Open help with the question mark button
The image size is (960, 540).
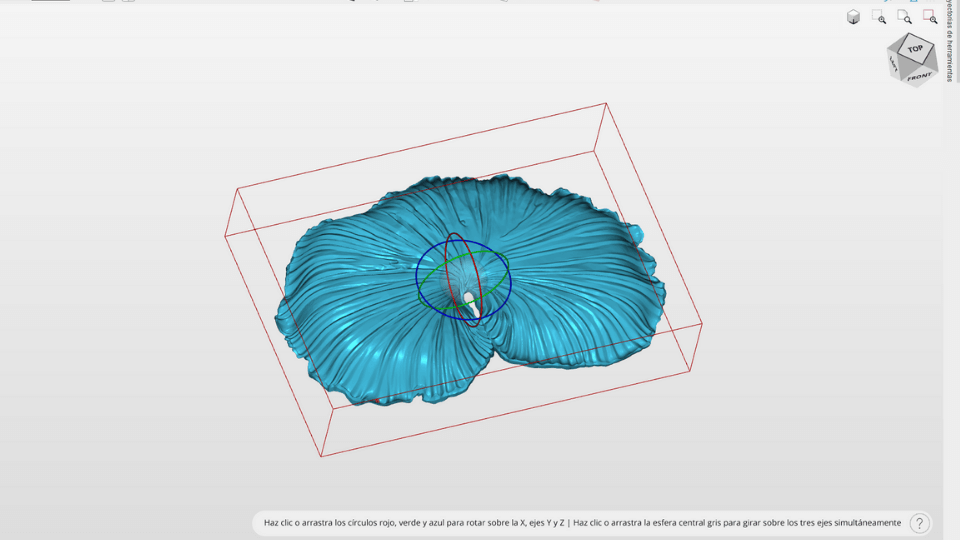tap(920, 523)
